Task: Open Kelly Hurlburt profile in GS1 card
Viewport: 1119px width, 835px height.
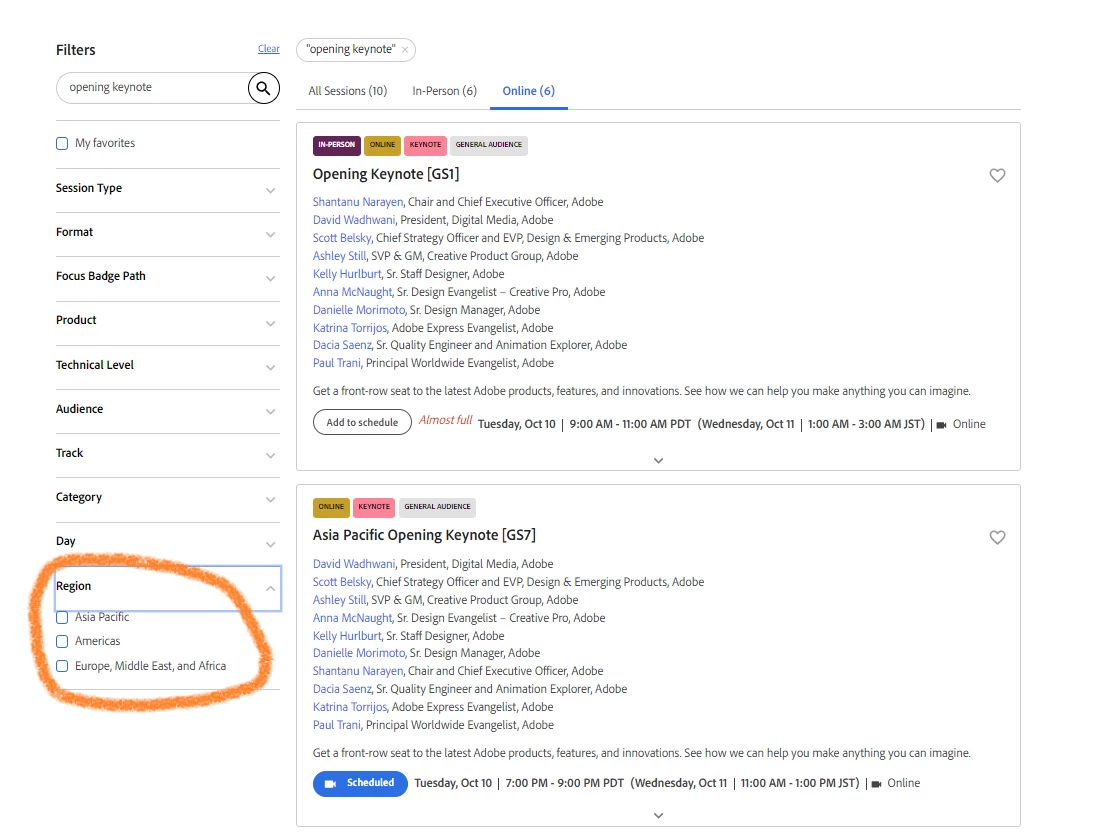Action: point(347,274)
